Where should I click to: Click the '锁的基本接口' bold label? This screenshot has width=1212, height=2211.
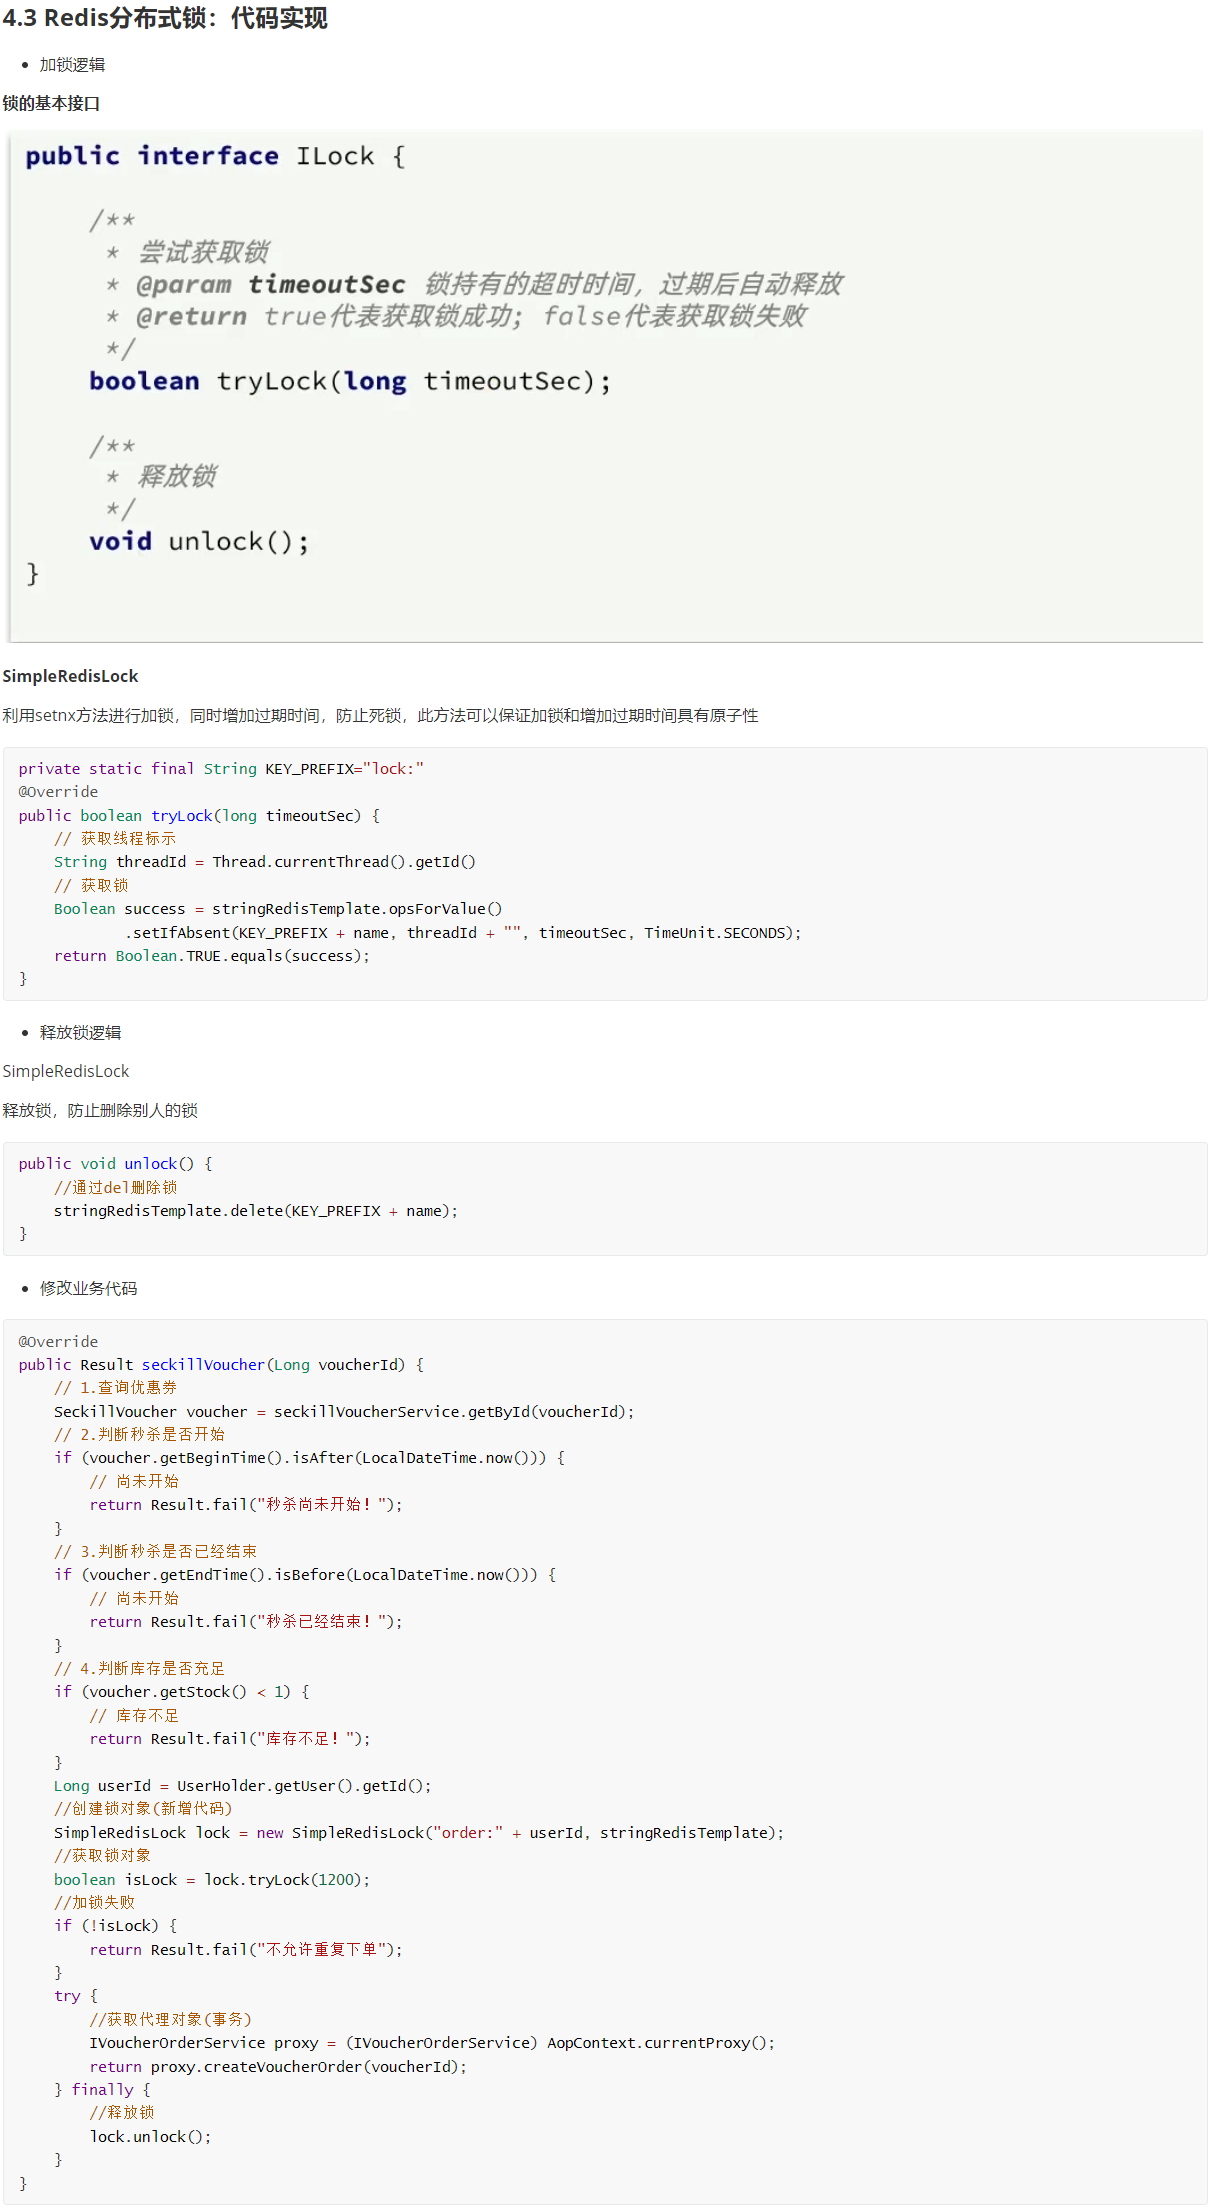pos(51,104)
